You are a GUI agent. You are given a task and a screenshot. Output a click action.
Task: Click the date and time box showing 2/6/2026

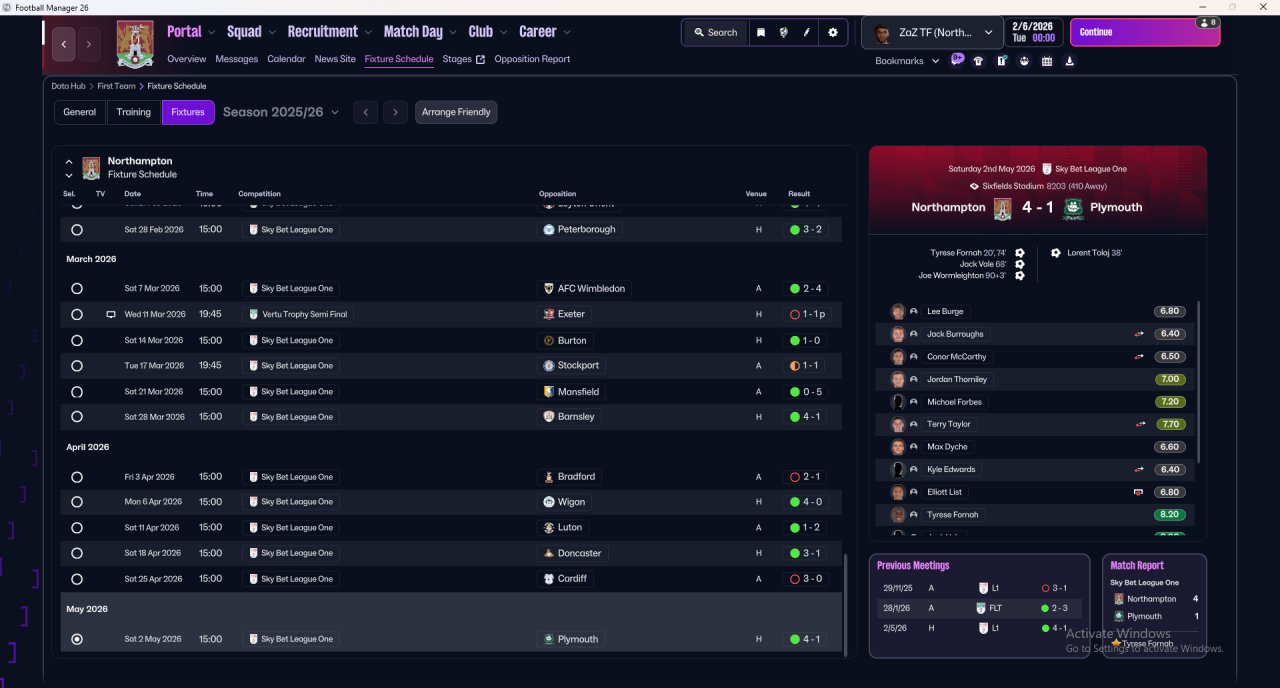1033,32
